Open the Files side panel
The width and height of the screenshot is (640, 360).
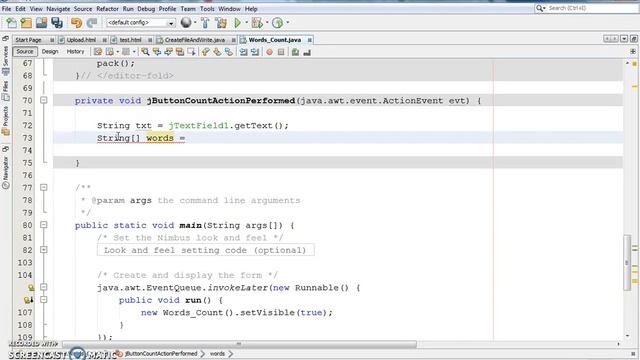tap(5, 91)
